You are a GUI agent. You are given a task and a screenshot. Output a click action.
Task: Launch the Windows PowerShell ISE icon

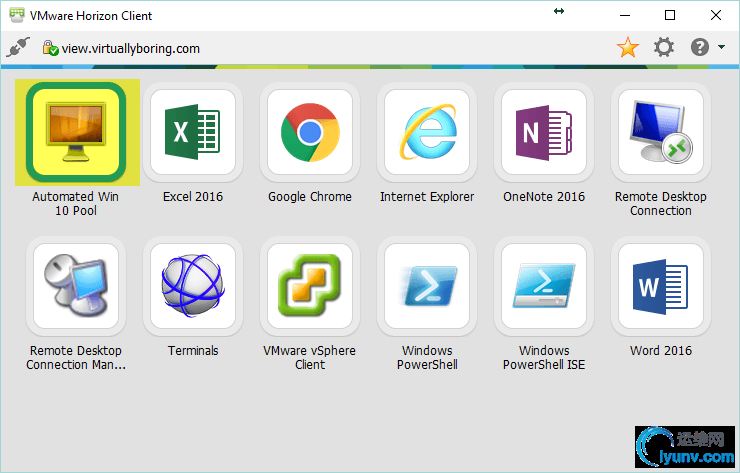coord(544,286)
